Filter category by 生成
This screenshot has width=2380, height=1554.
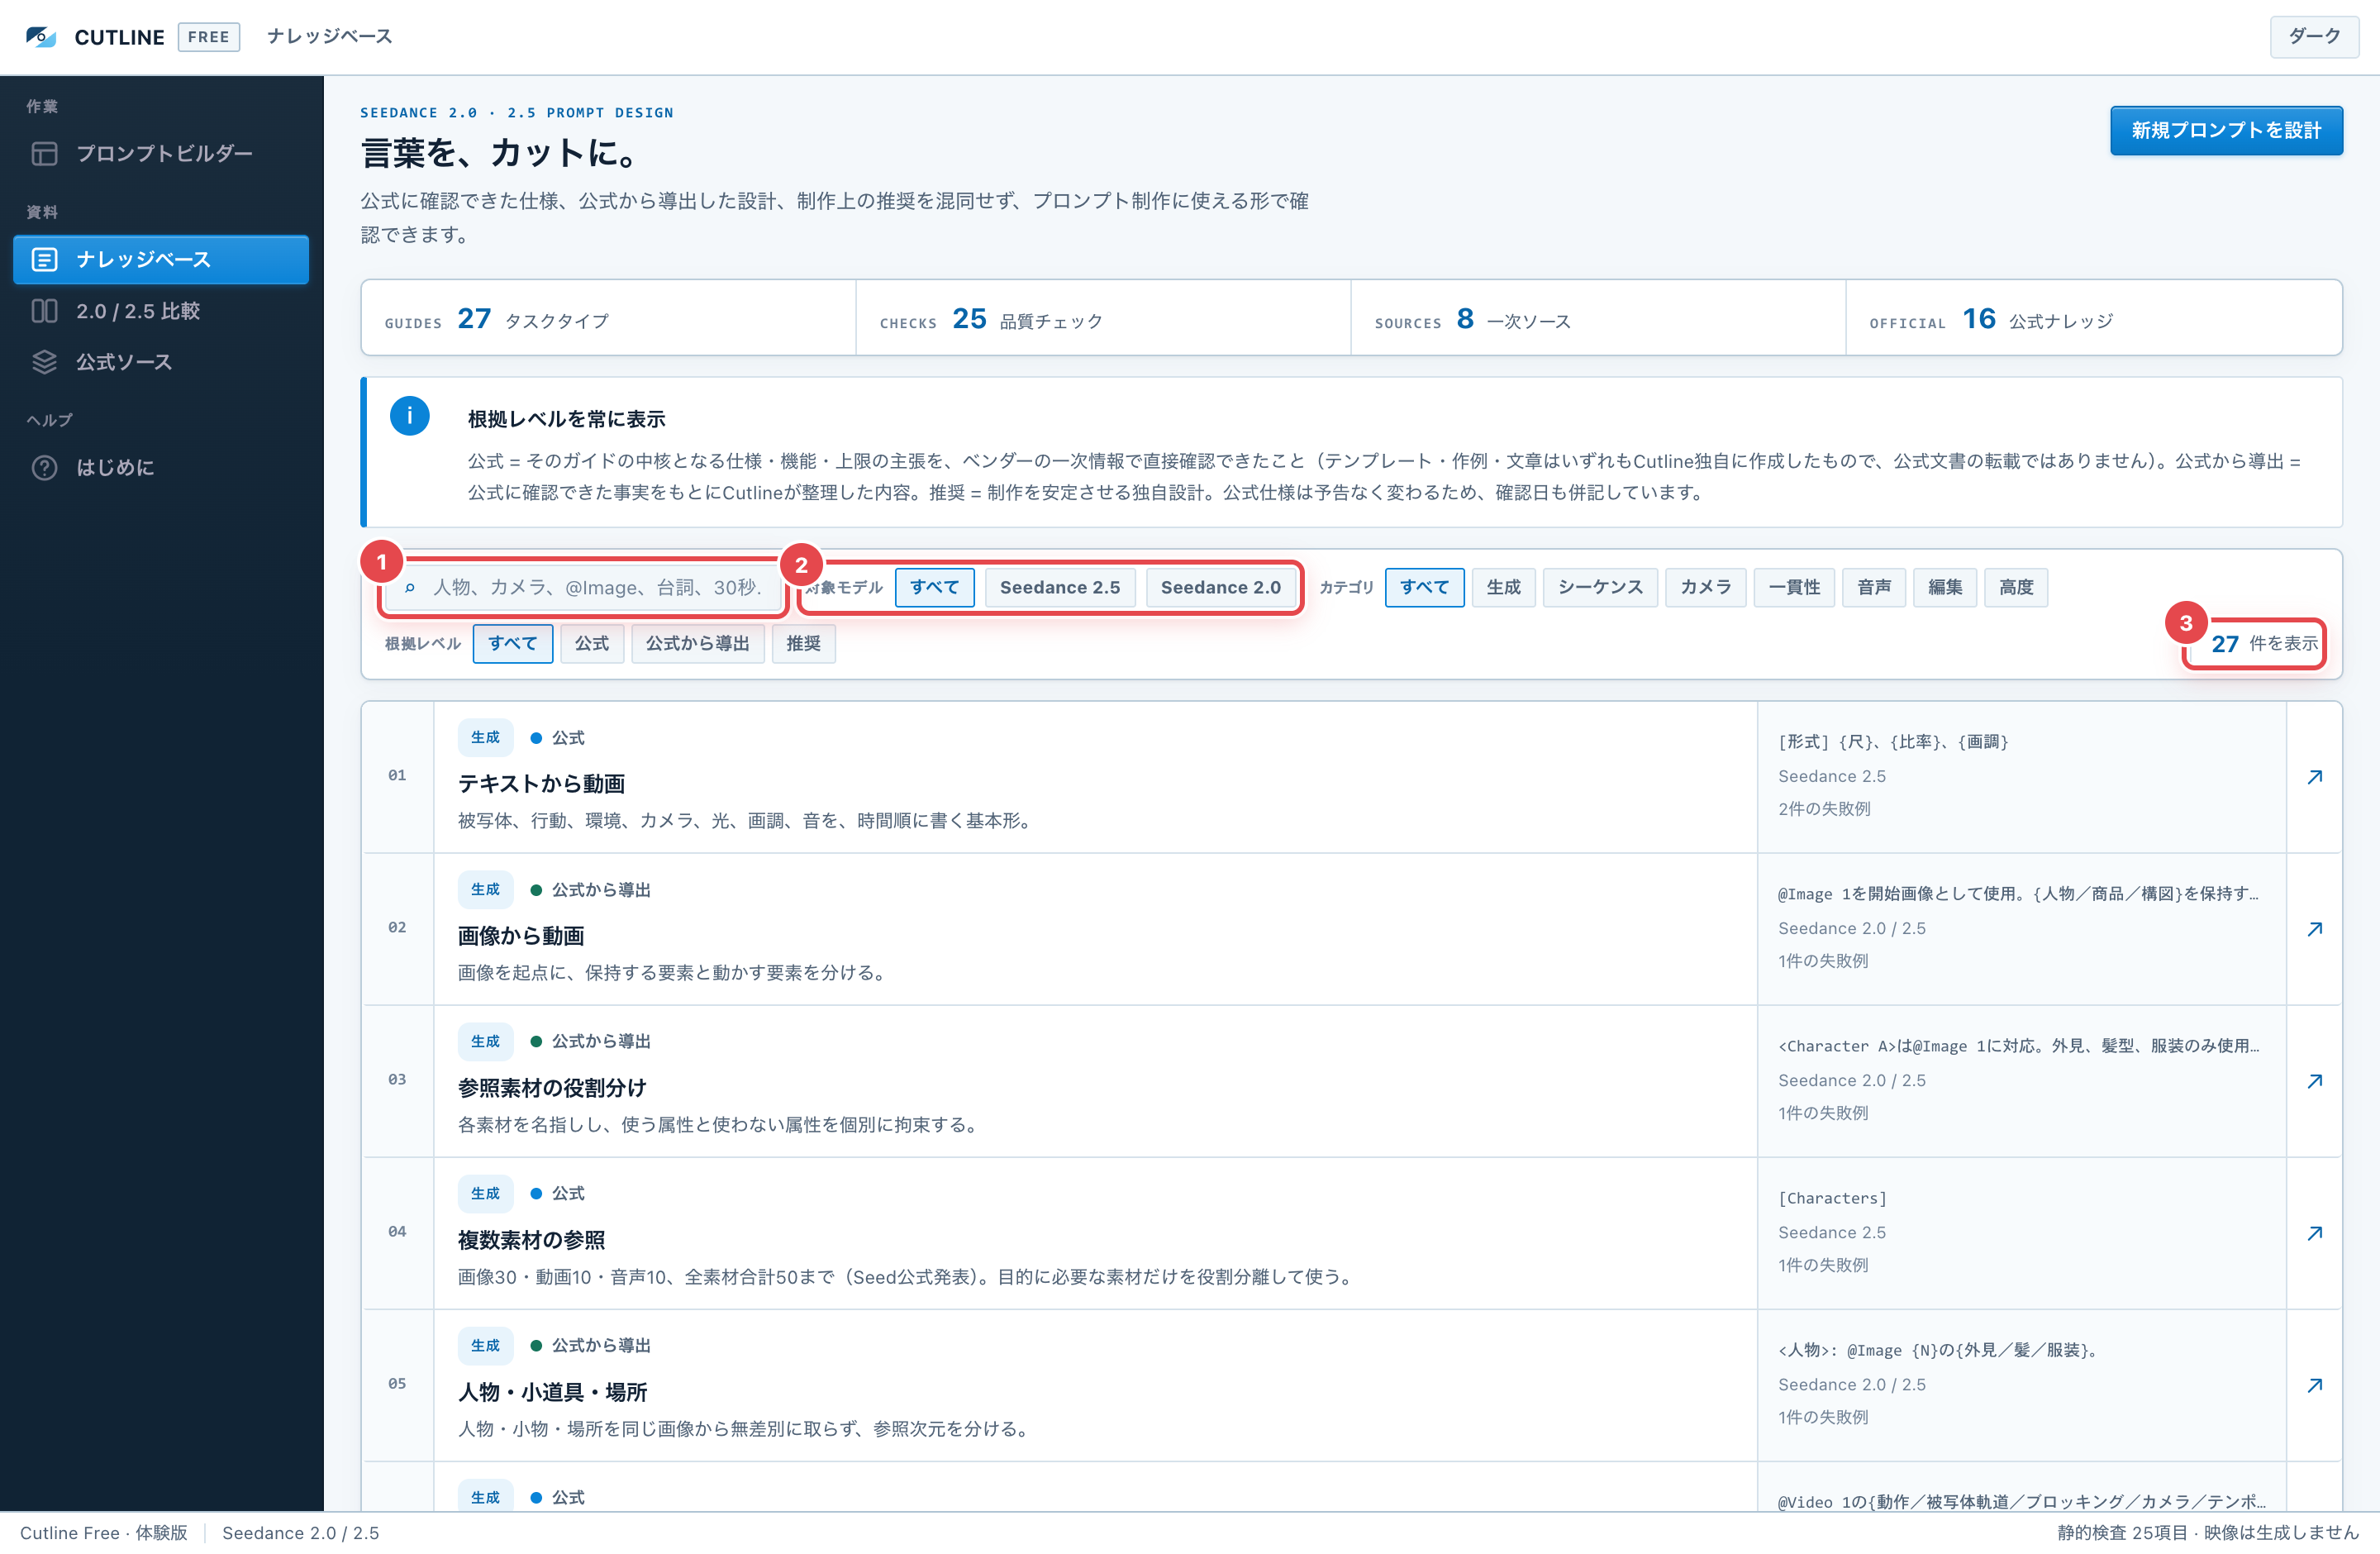coord(1503,587)
